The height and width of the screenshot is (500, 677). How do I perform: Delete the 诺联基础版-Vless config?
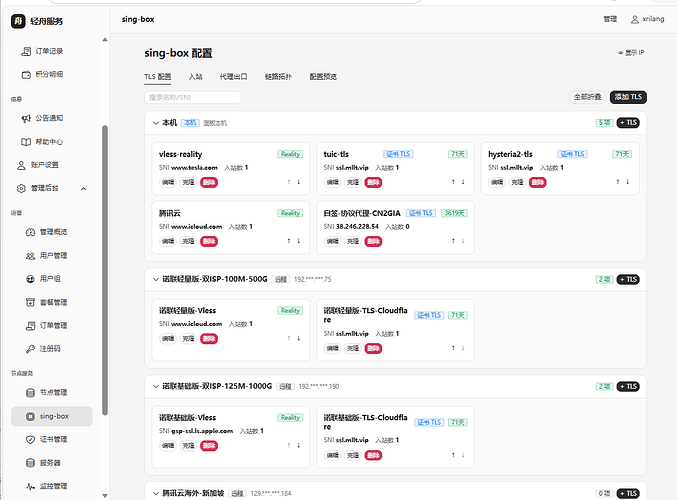(209, 446)
